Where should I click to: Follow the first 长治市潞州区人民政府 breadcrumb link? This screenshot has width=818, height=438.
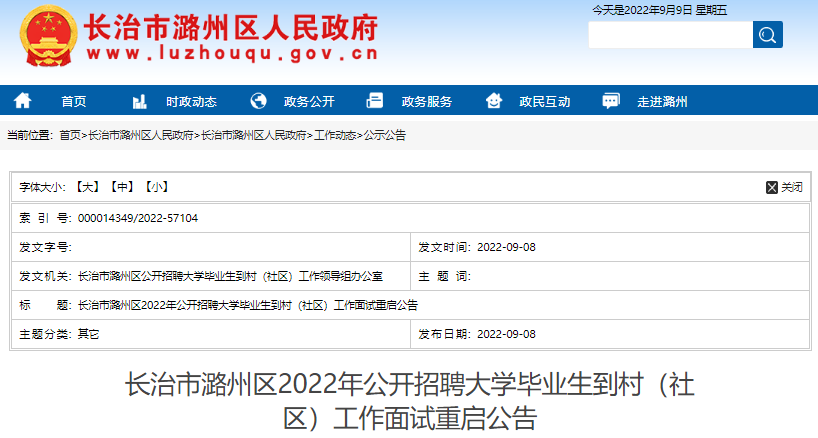pyautogui.click(x=141, y=136)
